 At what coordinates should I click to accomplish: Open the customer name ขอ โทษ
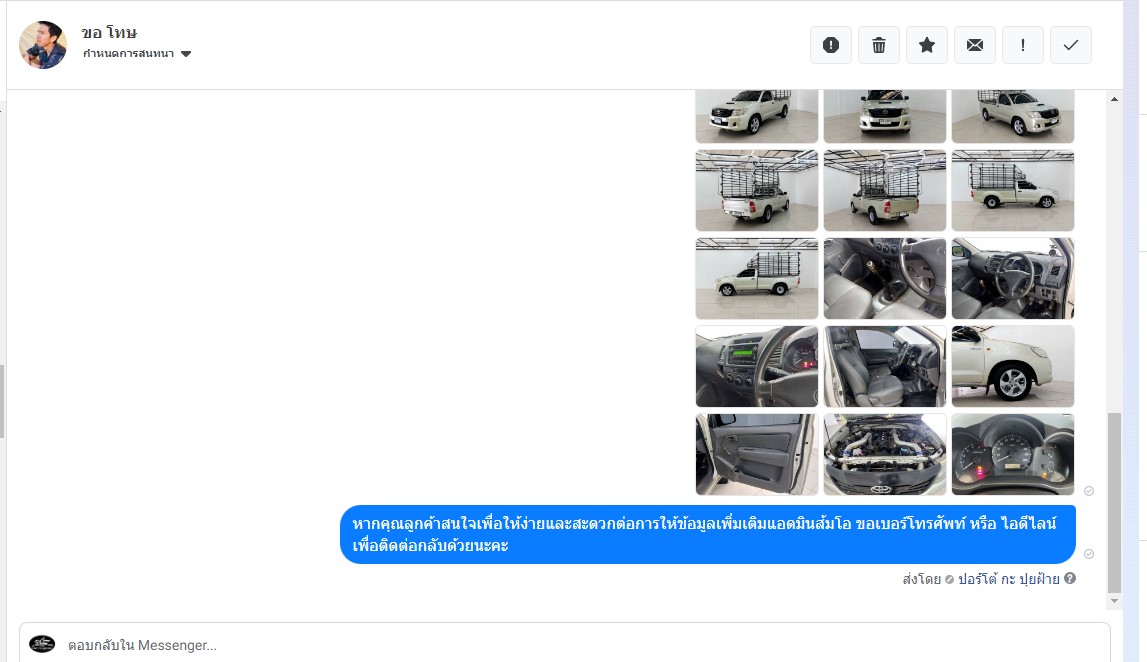click(x=109, y=32)
